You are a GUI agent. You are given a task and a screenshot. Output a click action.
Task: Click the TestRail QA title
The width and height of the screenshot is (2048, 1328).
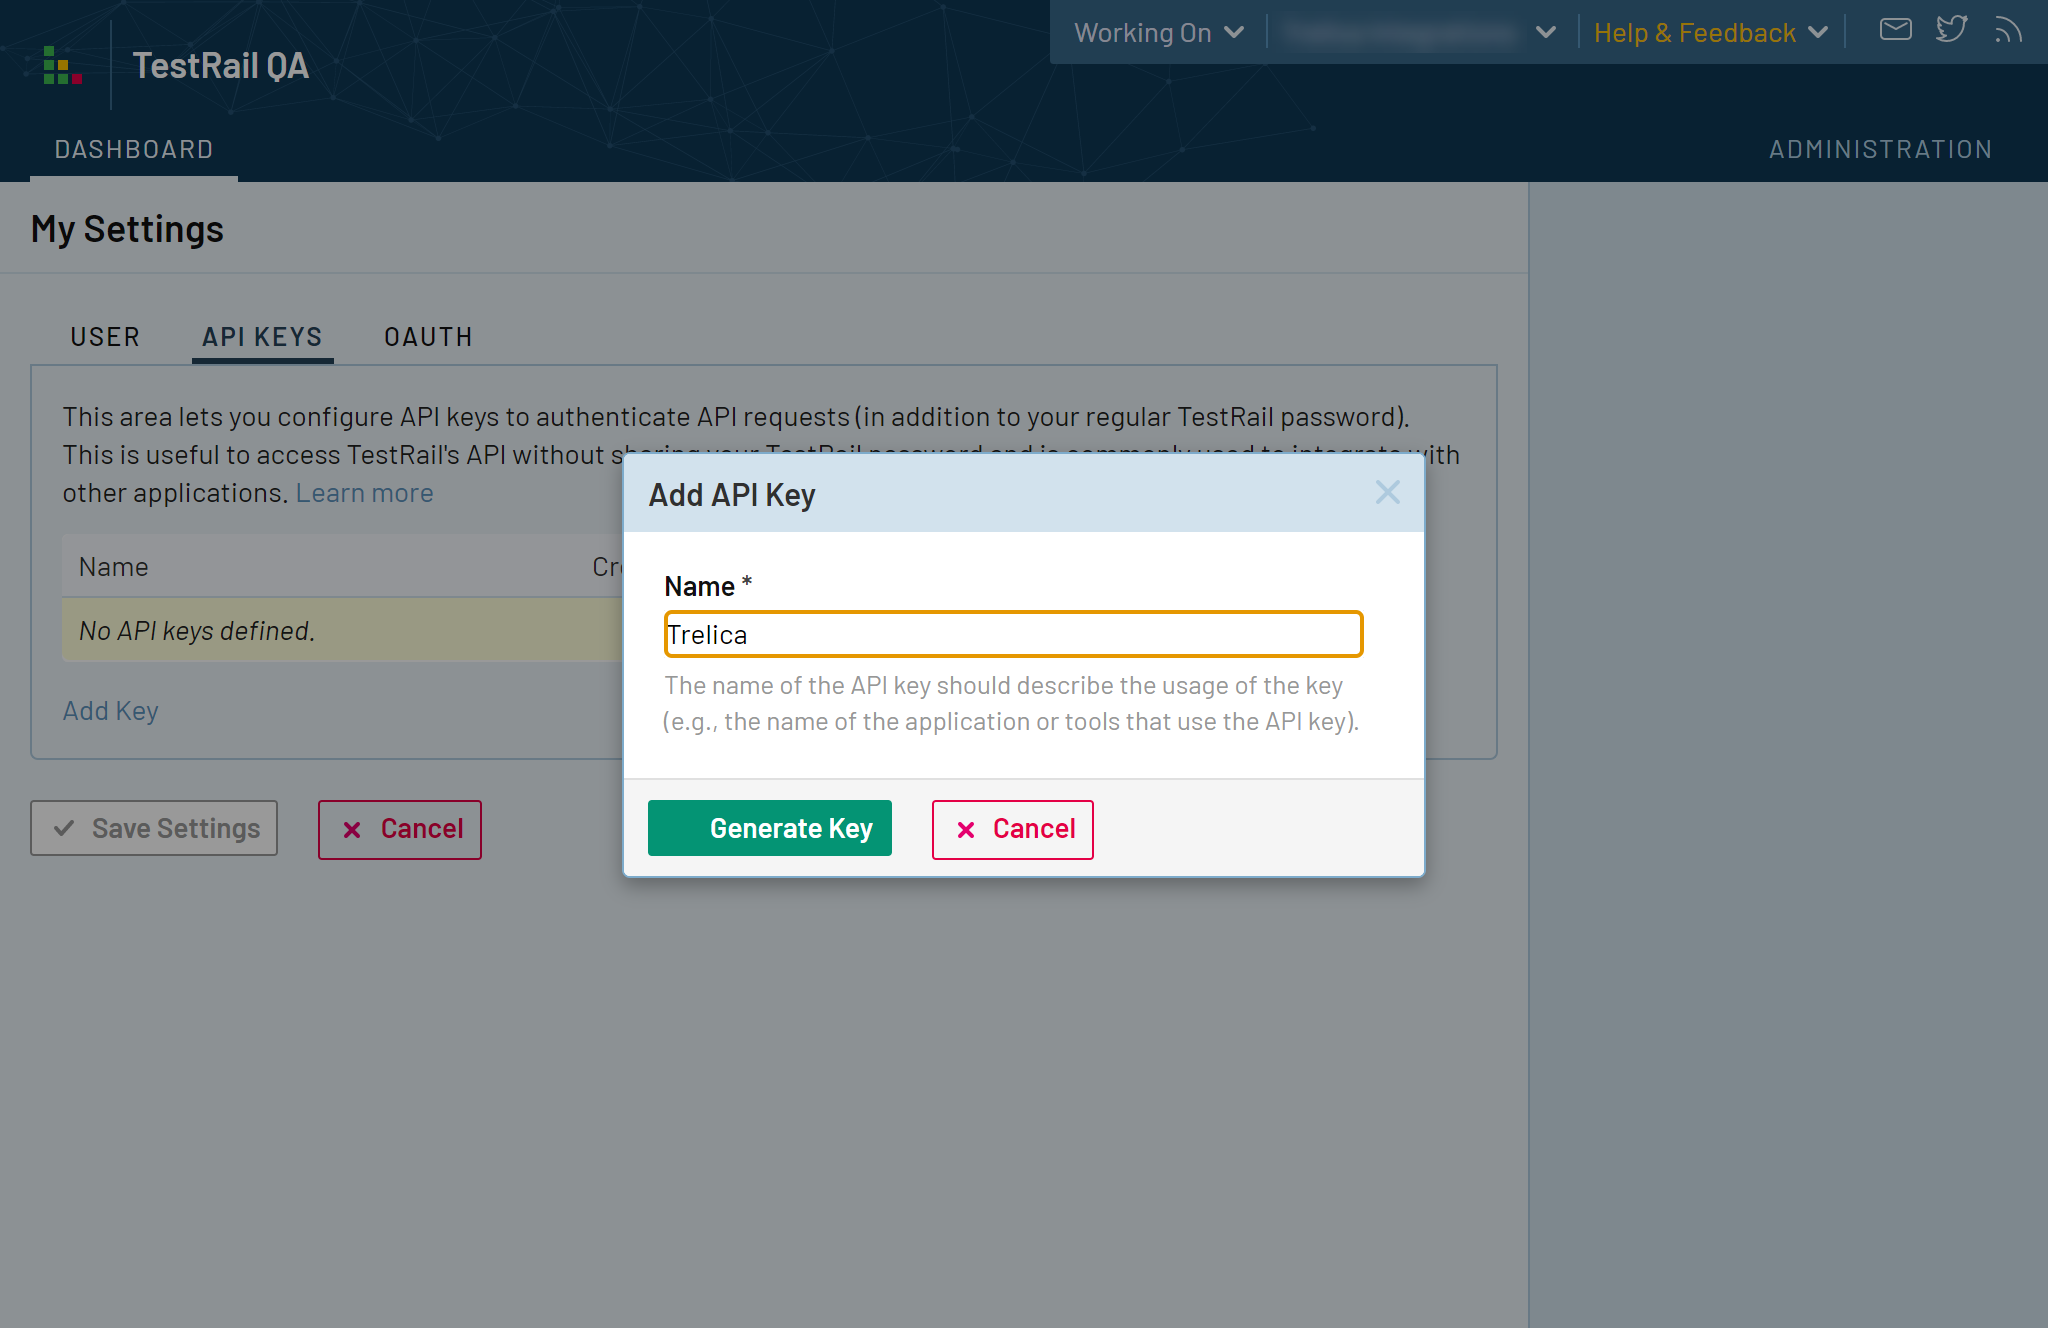click(x=221, y=66)
